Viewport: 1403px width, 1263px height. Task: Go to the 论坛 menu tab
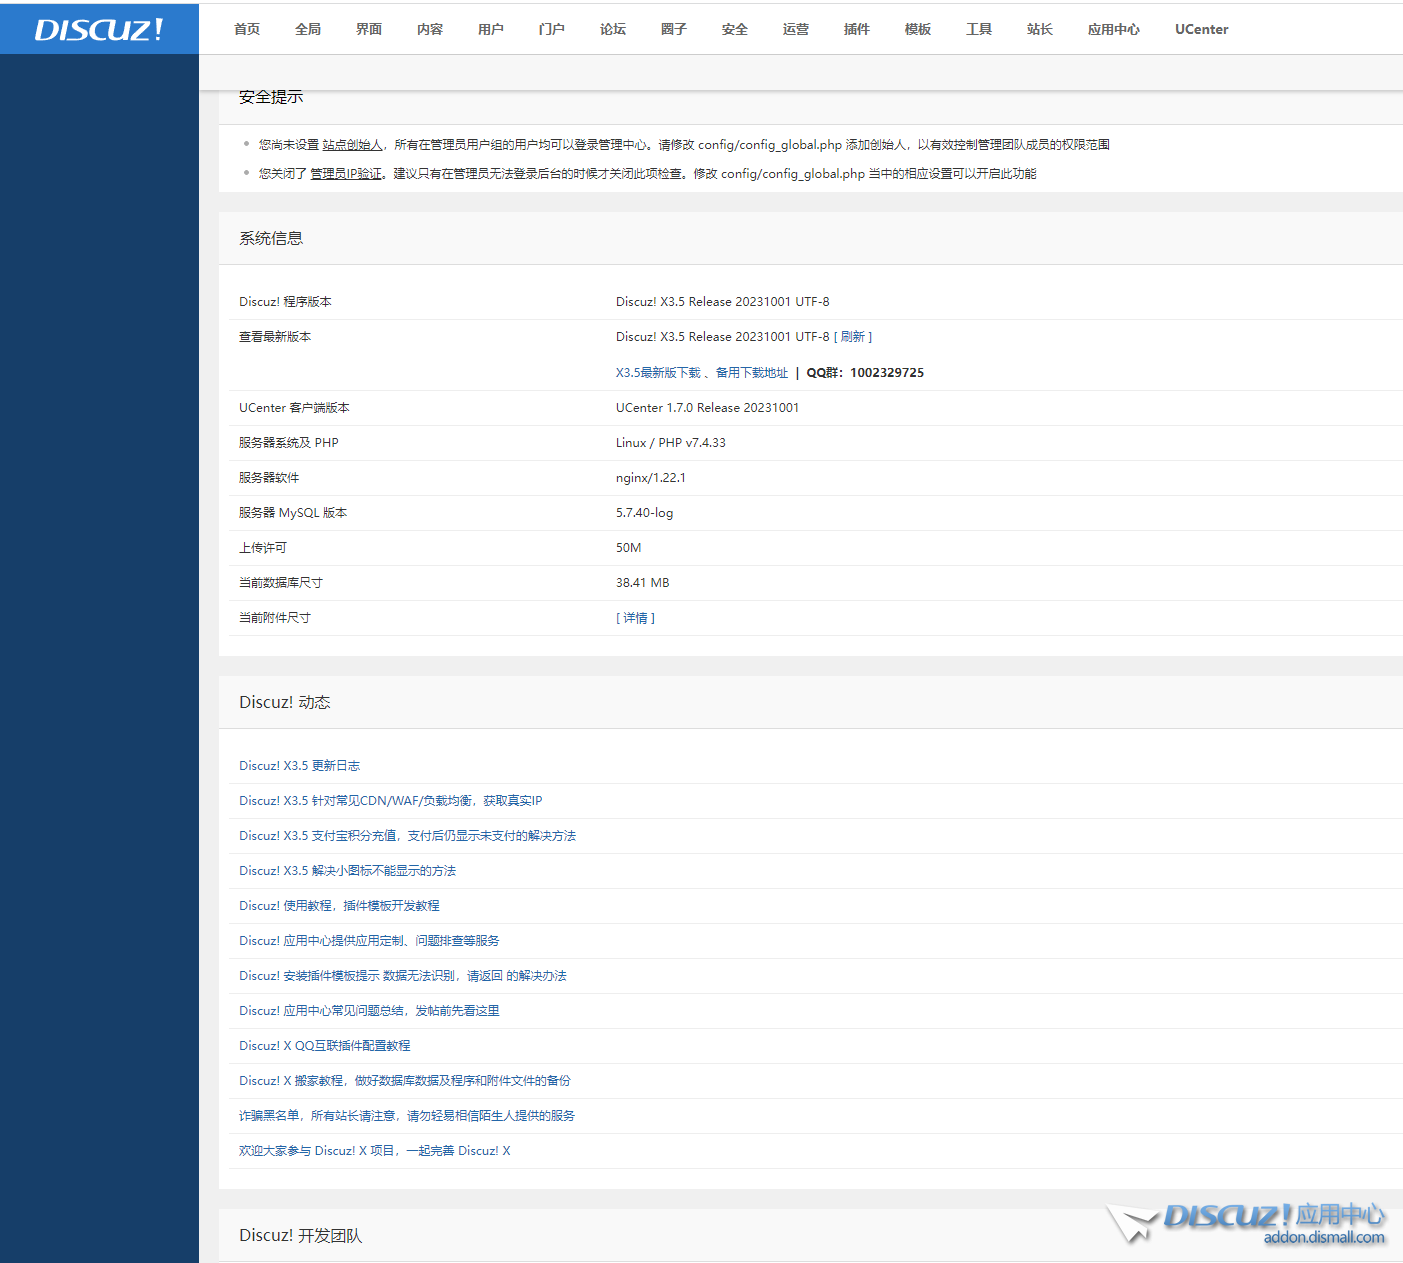point(613,29)
